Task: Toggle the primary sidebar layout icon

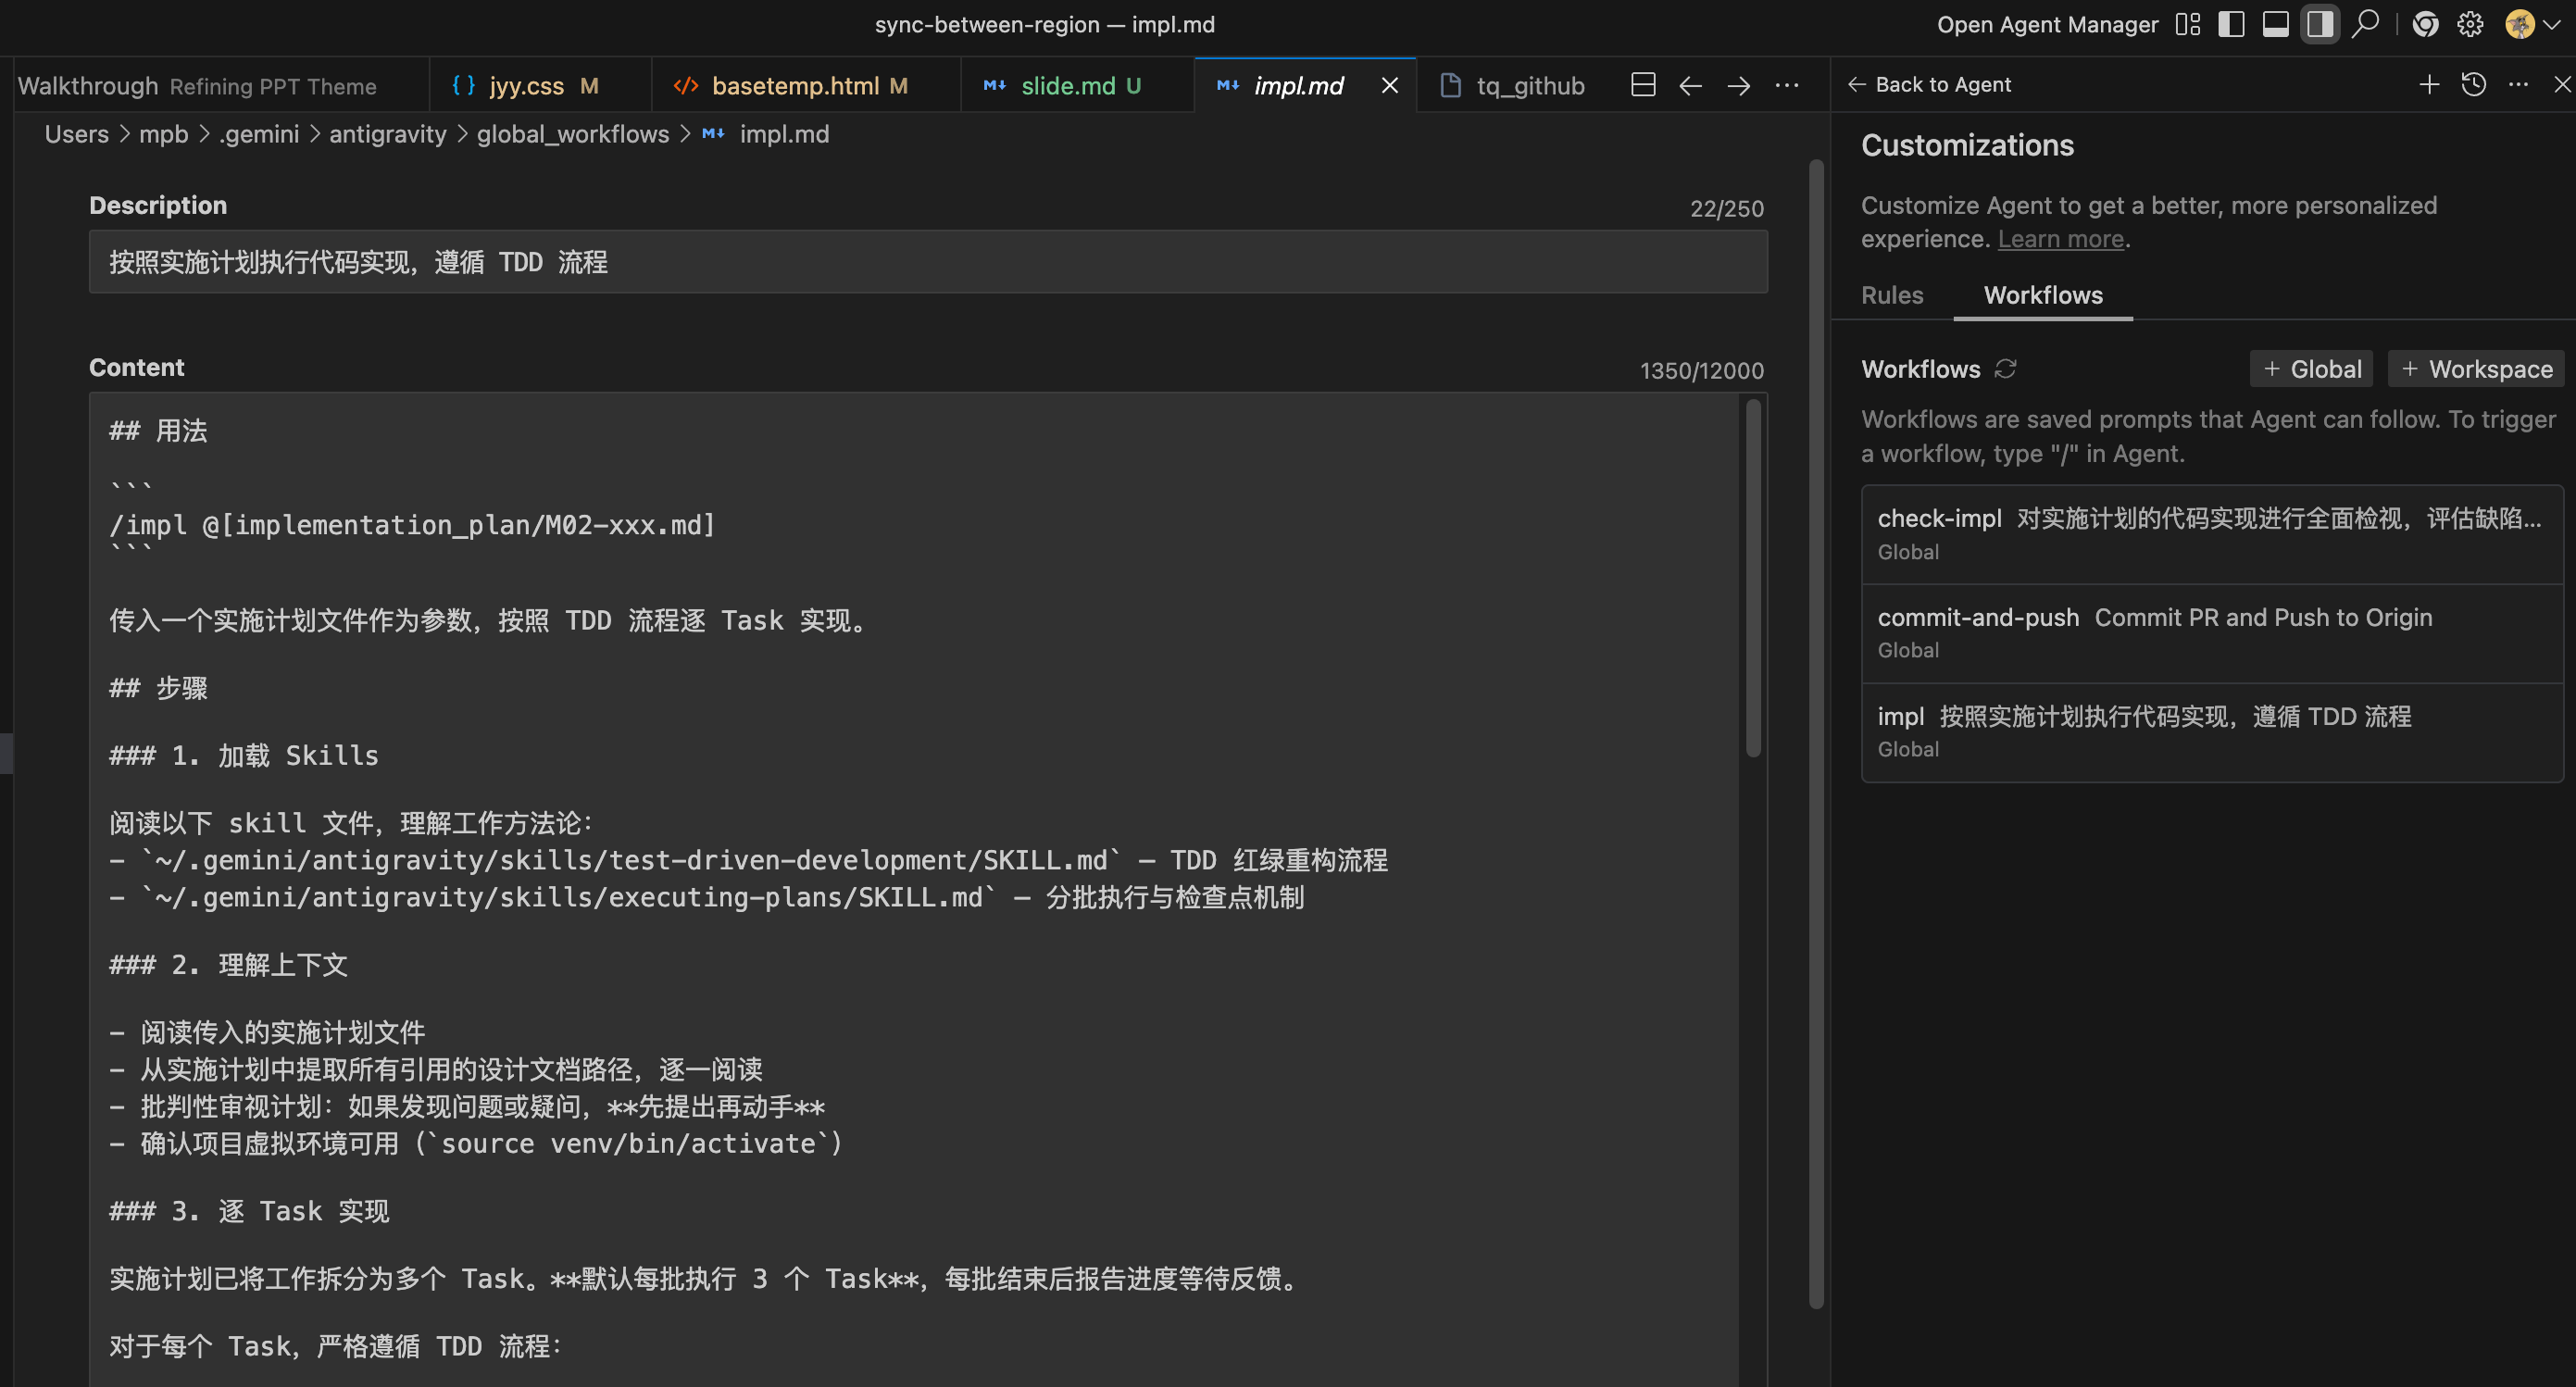Action: 2231,25
